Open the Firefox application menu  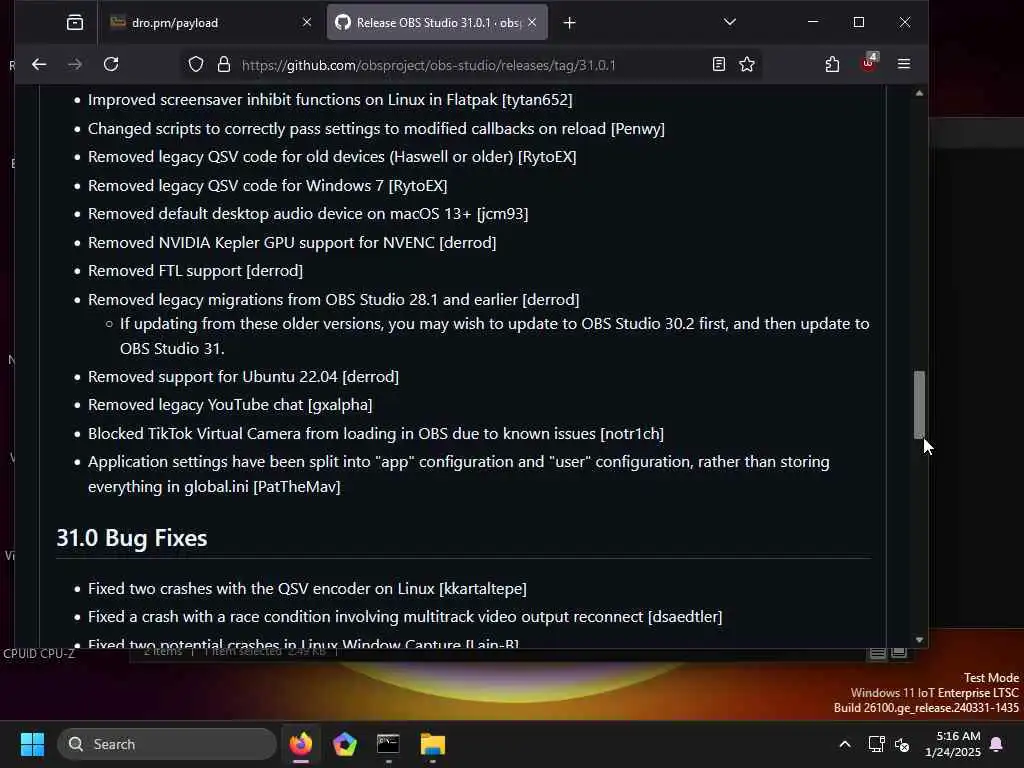(904, 64)
